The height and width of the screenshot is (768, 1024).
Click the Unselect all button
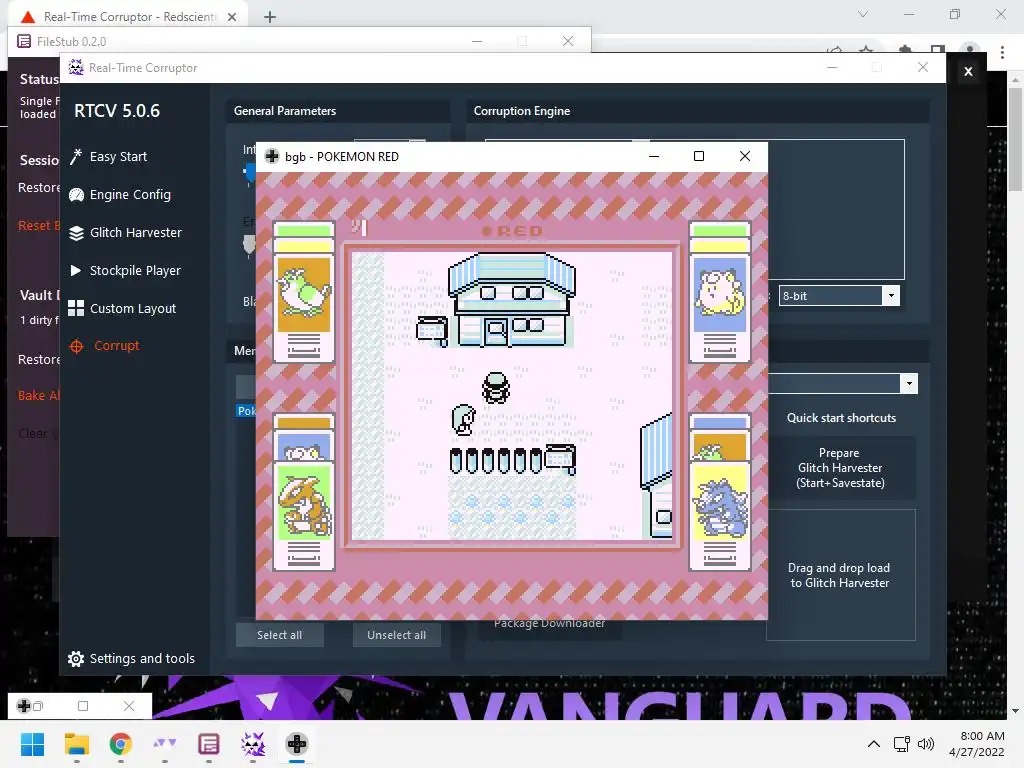tap(396, 635)
